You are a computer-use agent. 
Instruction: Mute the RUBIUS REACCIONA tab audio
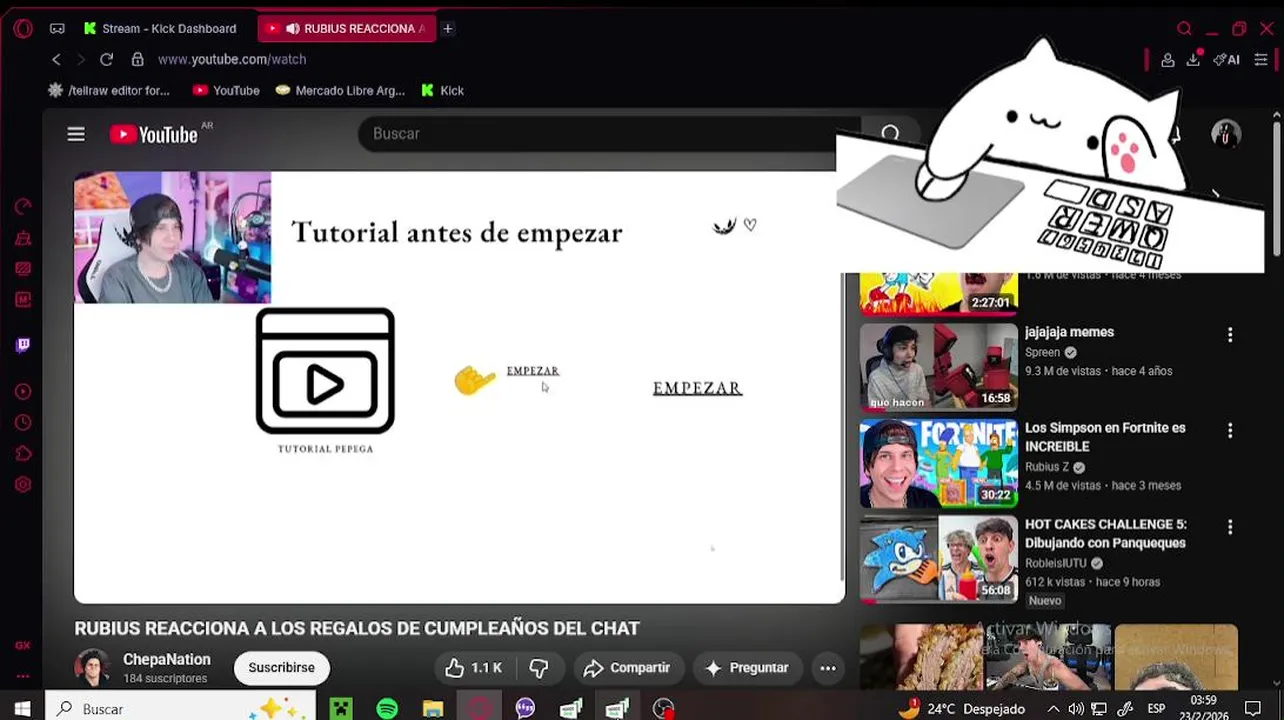292,28
